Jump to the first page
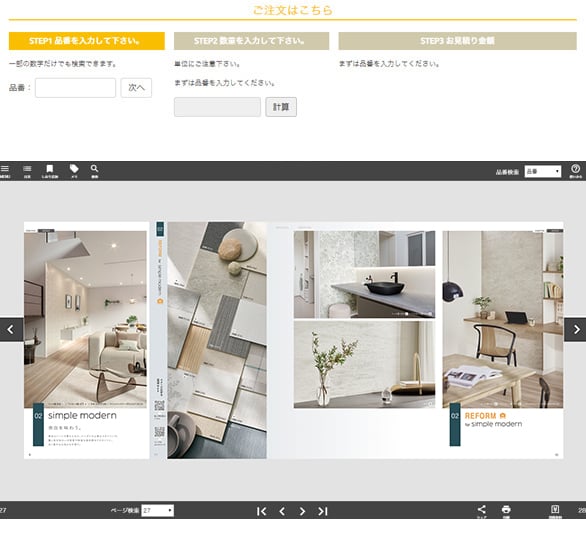The image size is (586, 547). pos(262,511)
